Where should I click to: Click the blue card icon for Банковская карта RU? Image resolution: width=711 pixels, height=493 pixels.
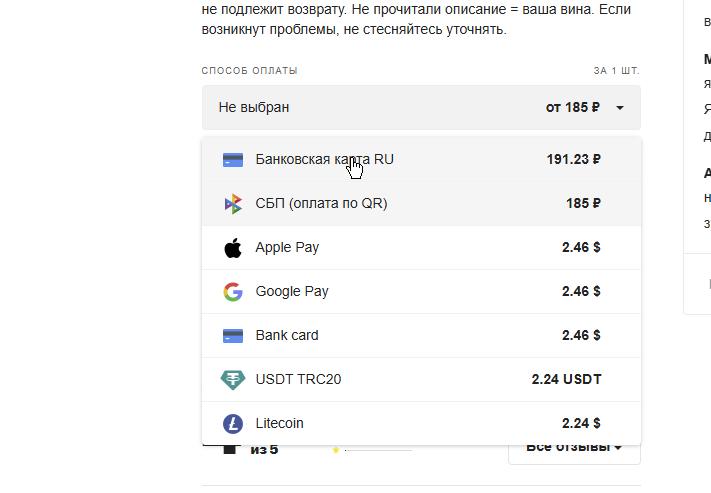233,160
